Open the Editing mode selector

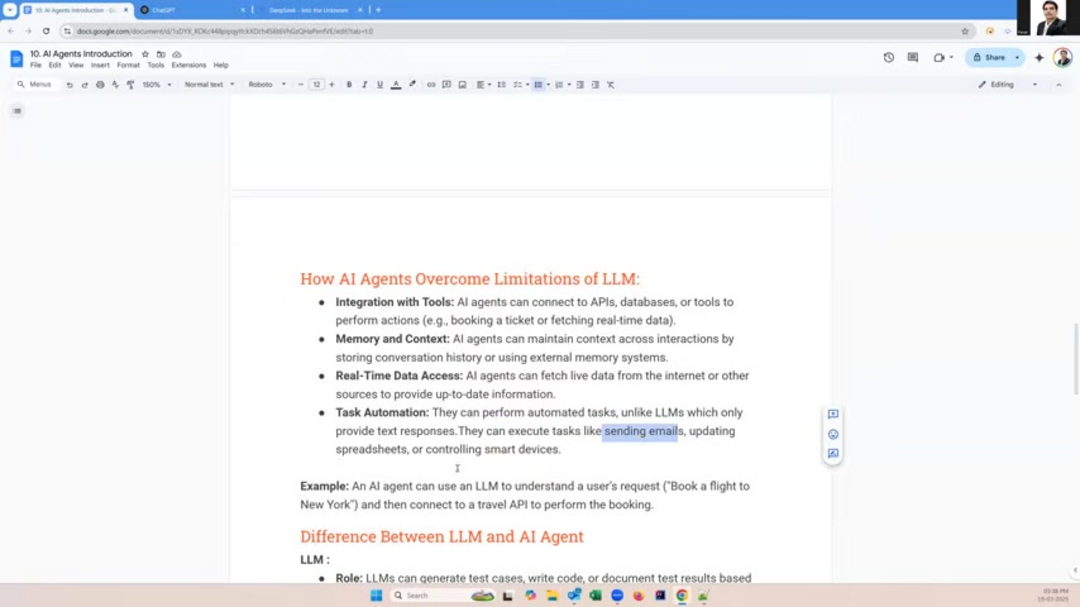1007,85
